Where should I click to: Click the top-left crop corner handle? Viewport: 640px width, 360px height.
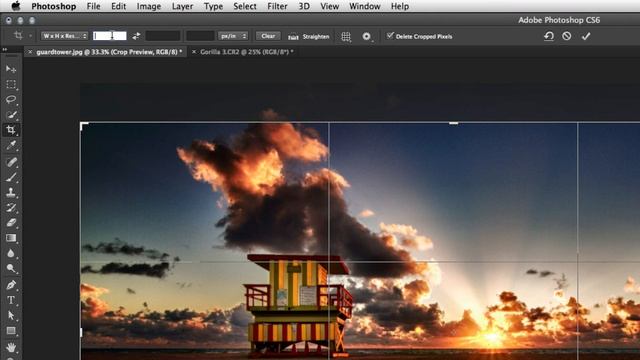click(x=83, y=125)
